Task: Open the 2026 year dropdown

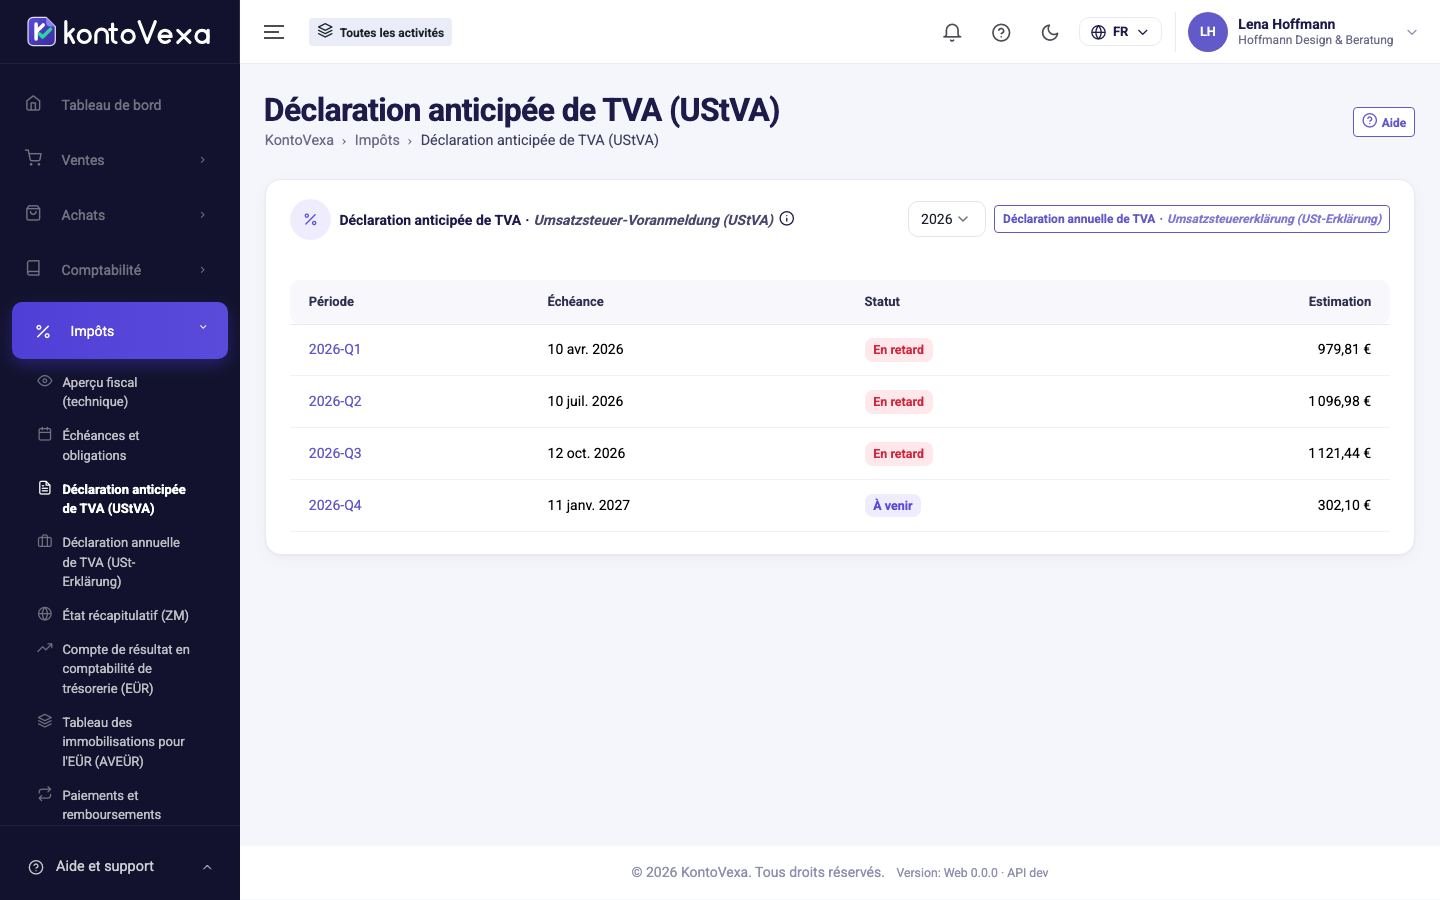Action: pos(946,219)
